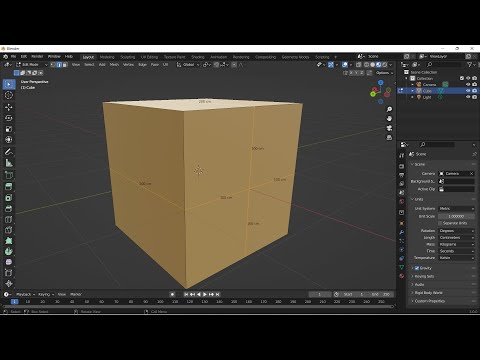480x360 pixels.
Task: Select the Shrink/Fatten tool
Action: point(9,284)
